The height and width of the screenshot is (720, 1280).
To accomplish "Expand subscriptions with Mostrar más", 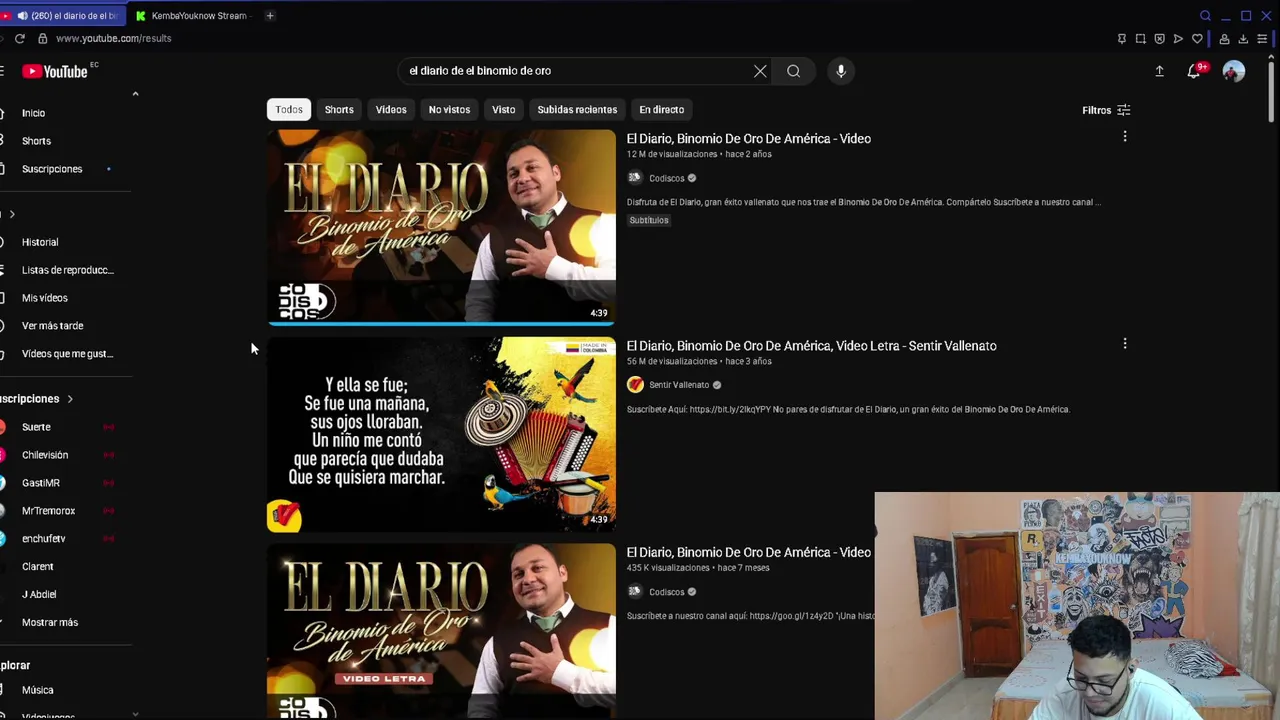I will [x=50, y=622].
